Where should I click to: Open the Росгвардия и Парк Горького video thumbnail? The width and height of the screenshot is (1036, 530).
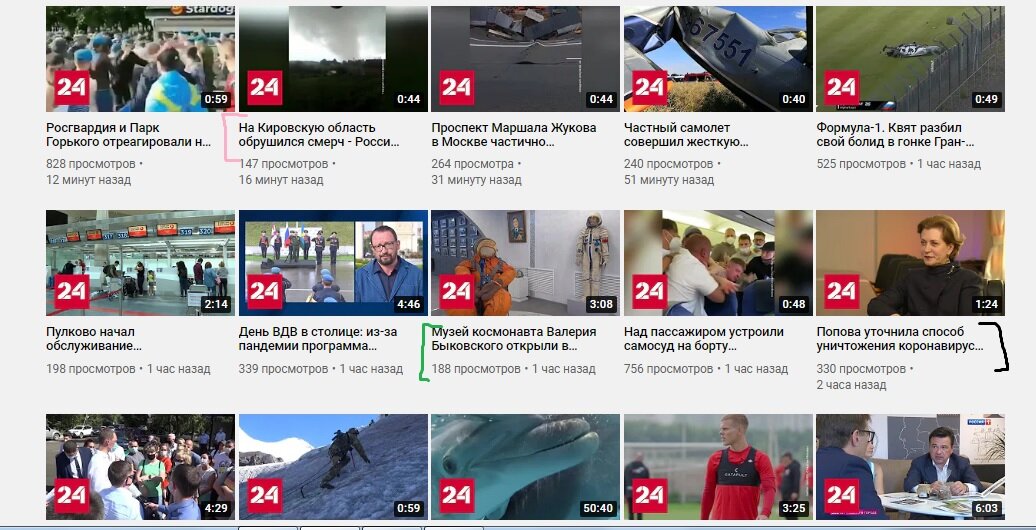pyautogui.click(x=140, y=59)
